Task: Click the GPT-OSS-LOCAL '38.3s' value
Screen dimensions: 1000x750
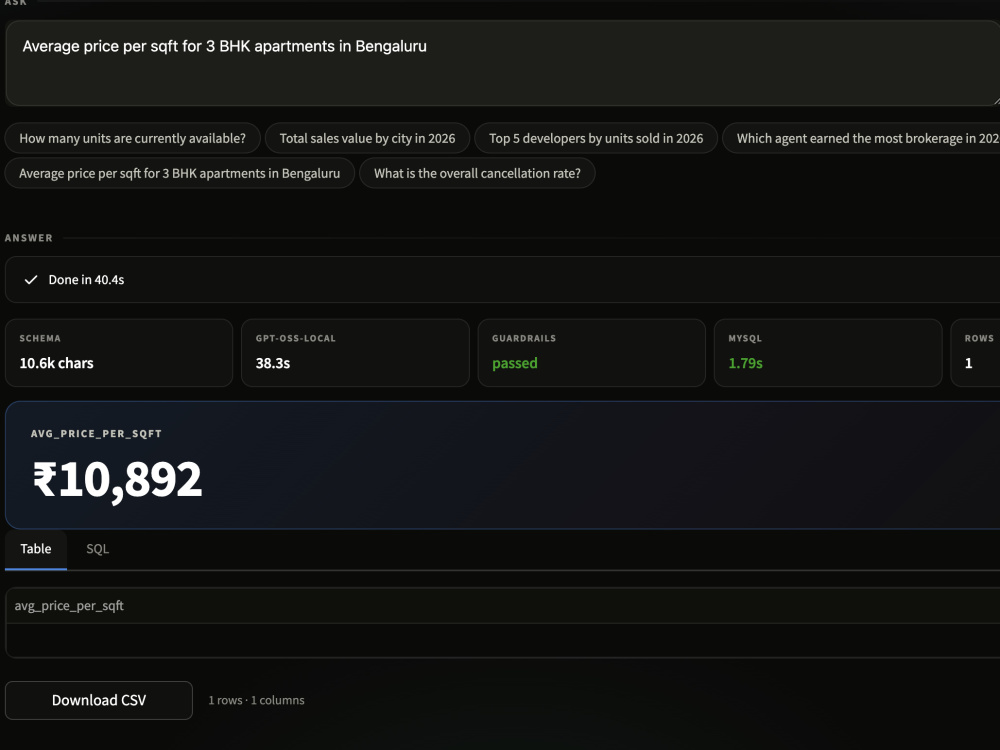Action: click(273, 364)
